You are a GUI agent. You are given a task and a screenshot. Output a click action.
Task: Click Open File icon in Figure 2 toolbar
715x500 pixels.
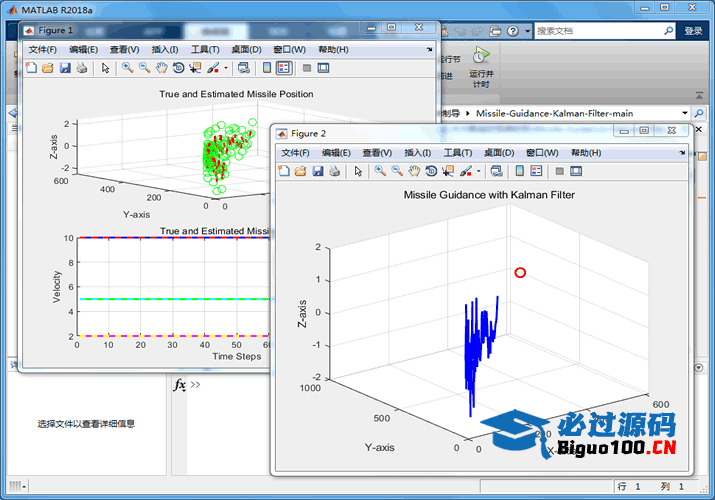[301, 171]
